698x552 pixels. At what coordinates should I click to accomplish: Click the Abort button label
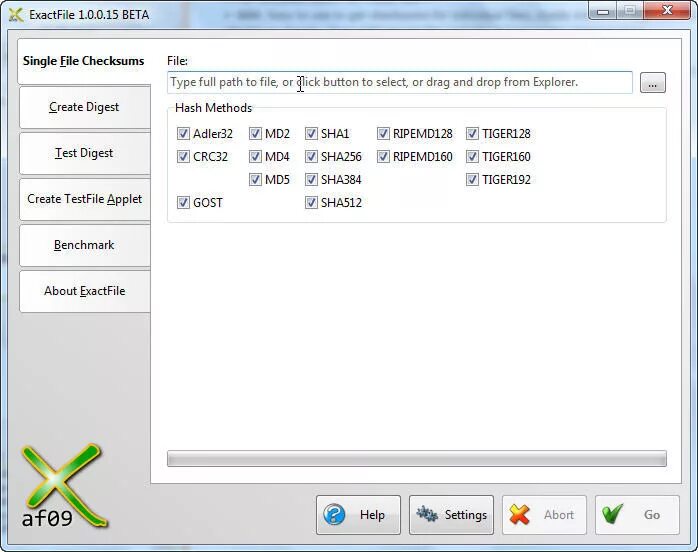pos(559,515)
